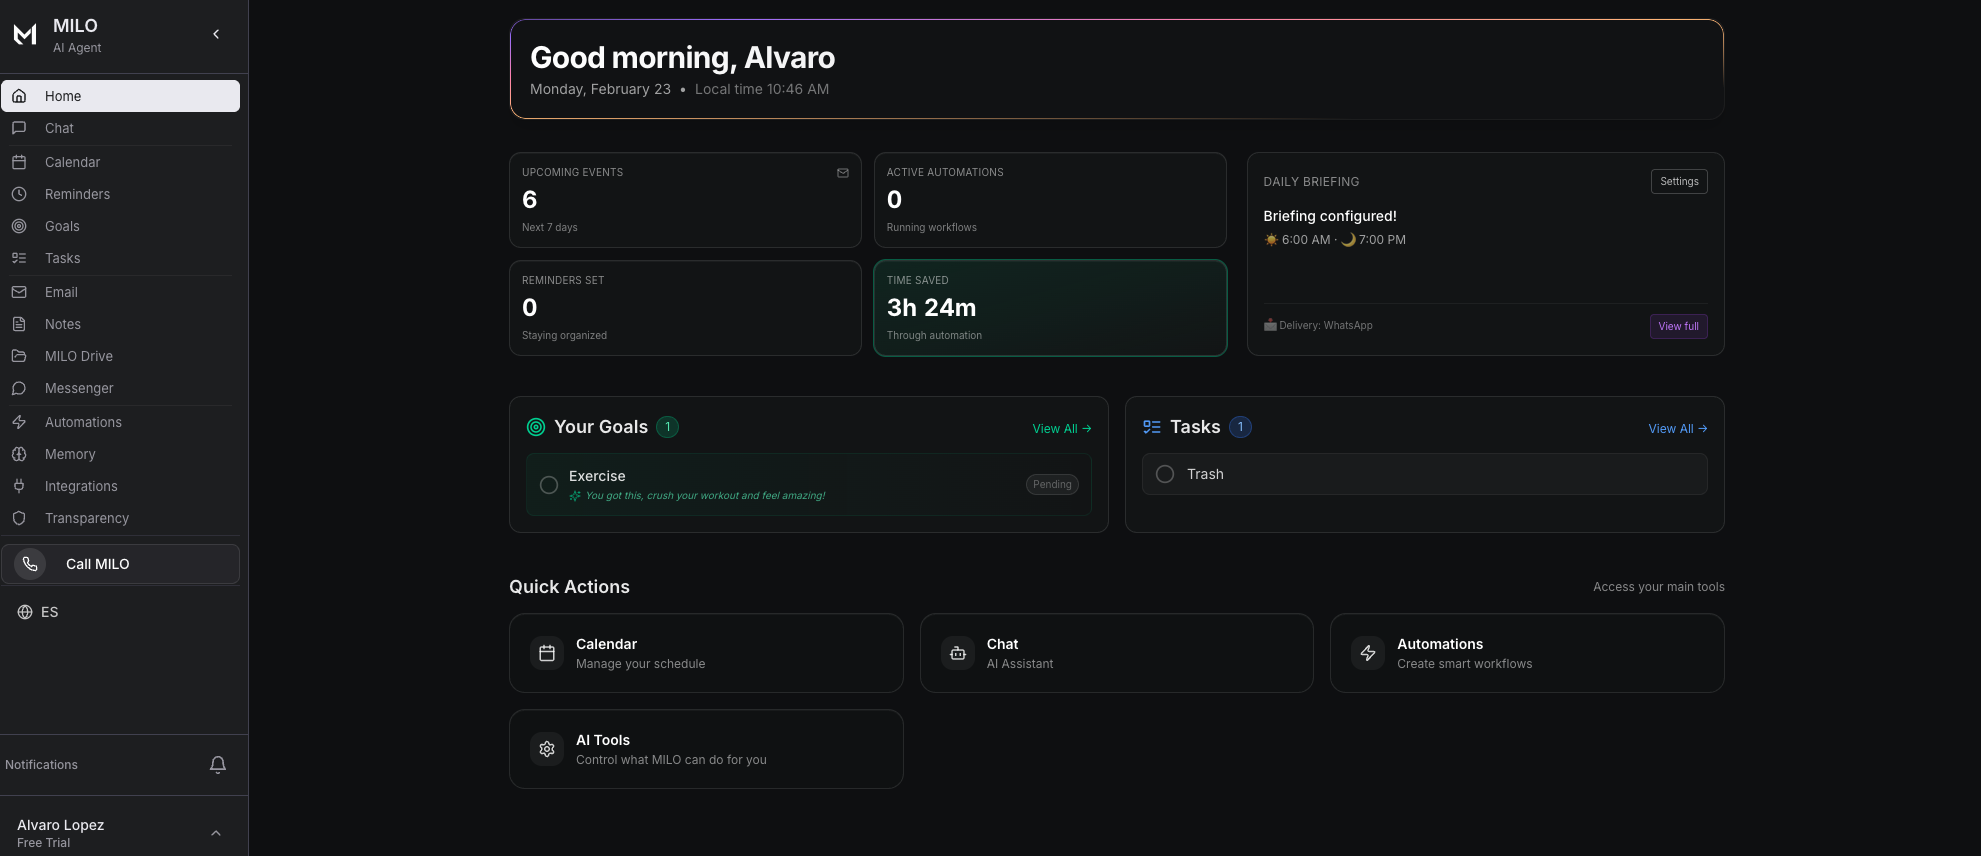Viewport: 1981px width, 856px height.
Task: Open Daily Briefing Settings button
Action: [x=1679, y=181]
